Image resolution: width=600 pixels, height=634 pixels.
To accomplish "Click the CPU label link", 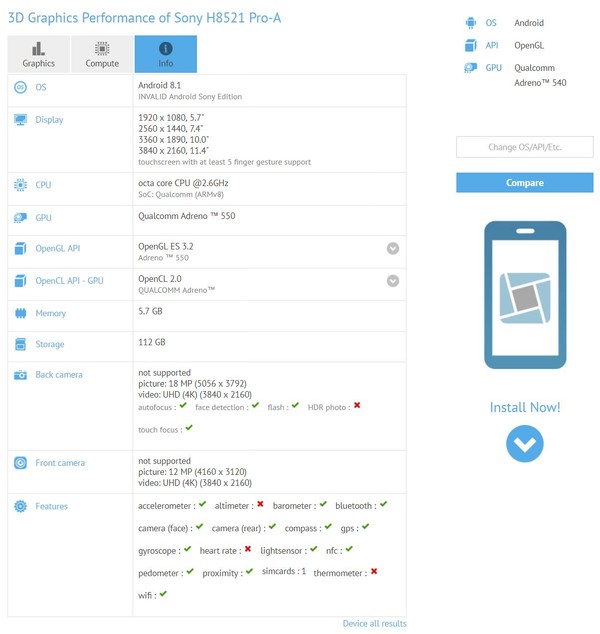I will [43, 185].
